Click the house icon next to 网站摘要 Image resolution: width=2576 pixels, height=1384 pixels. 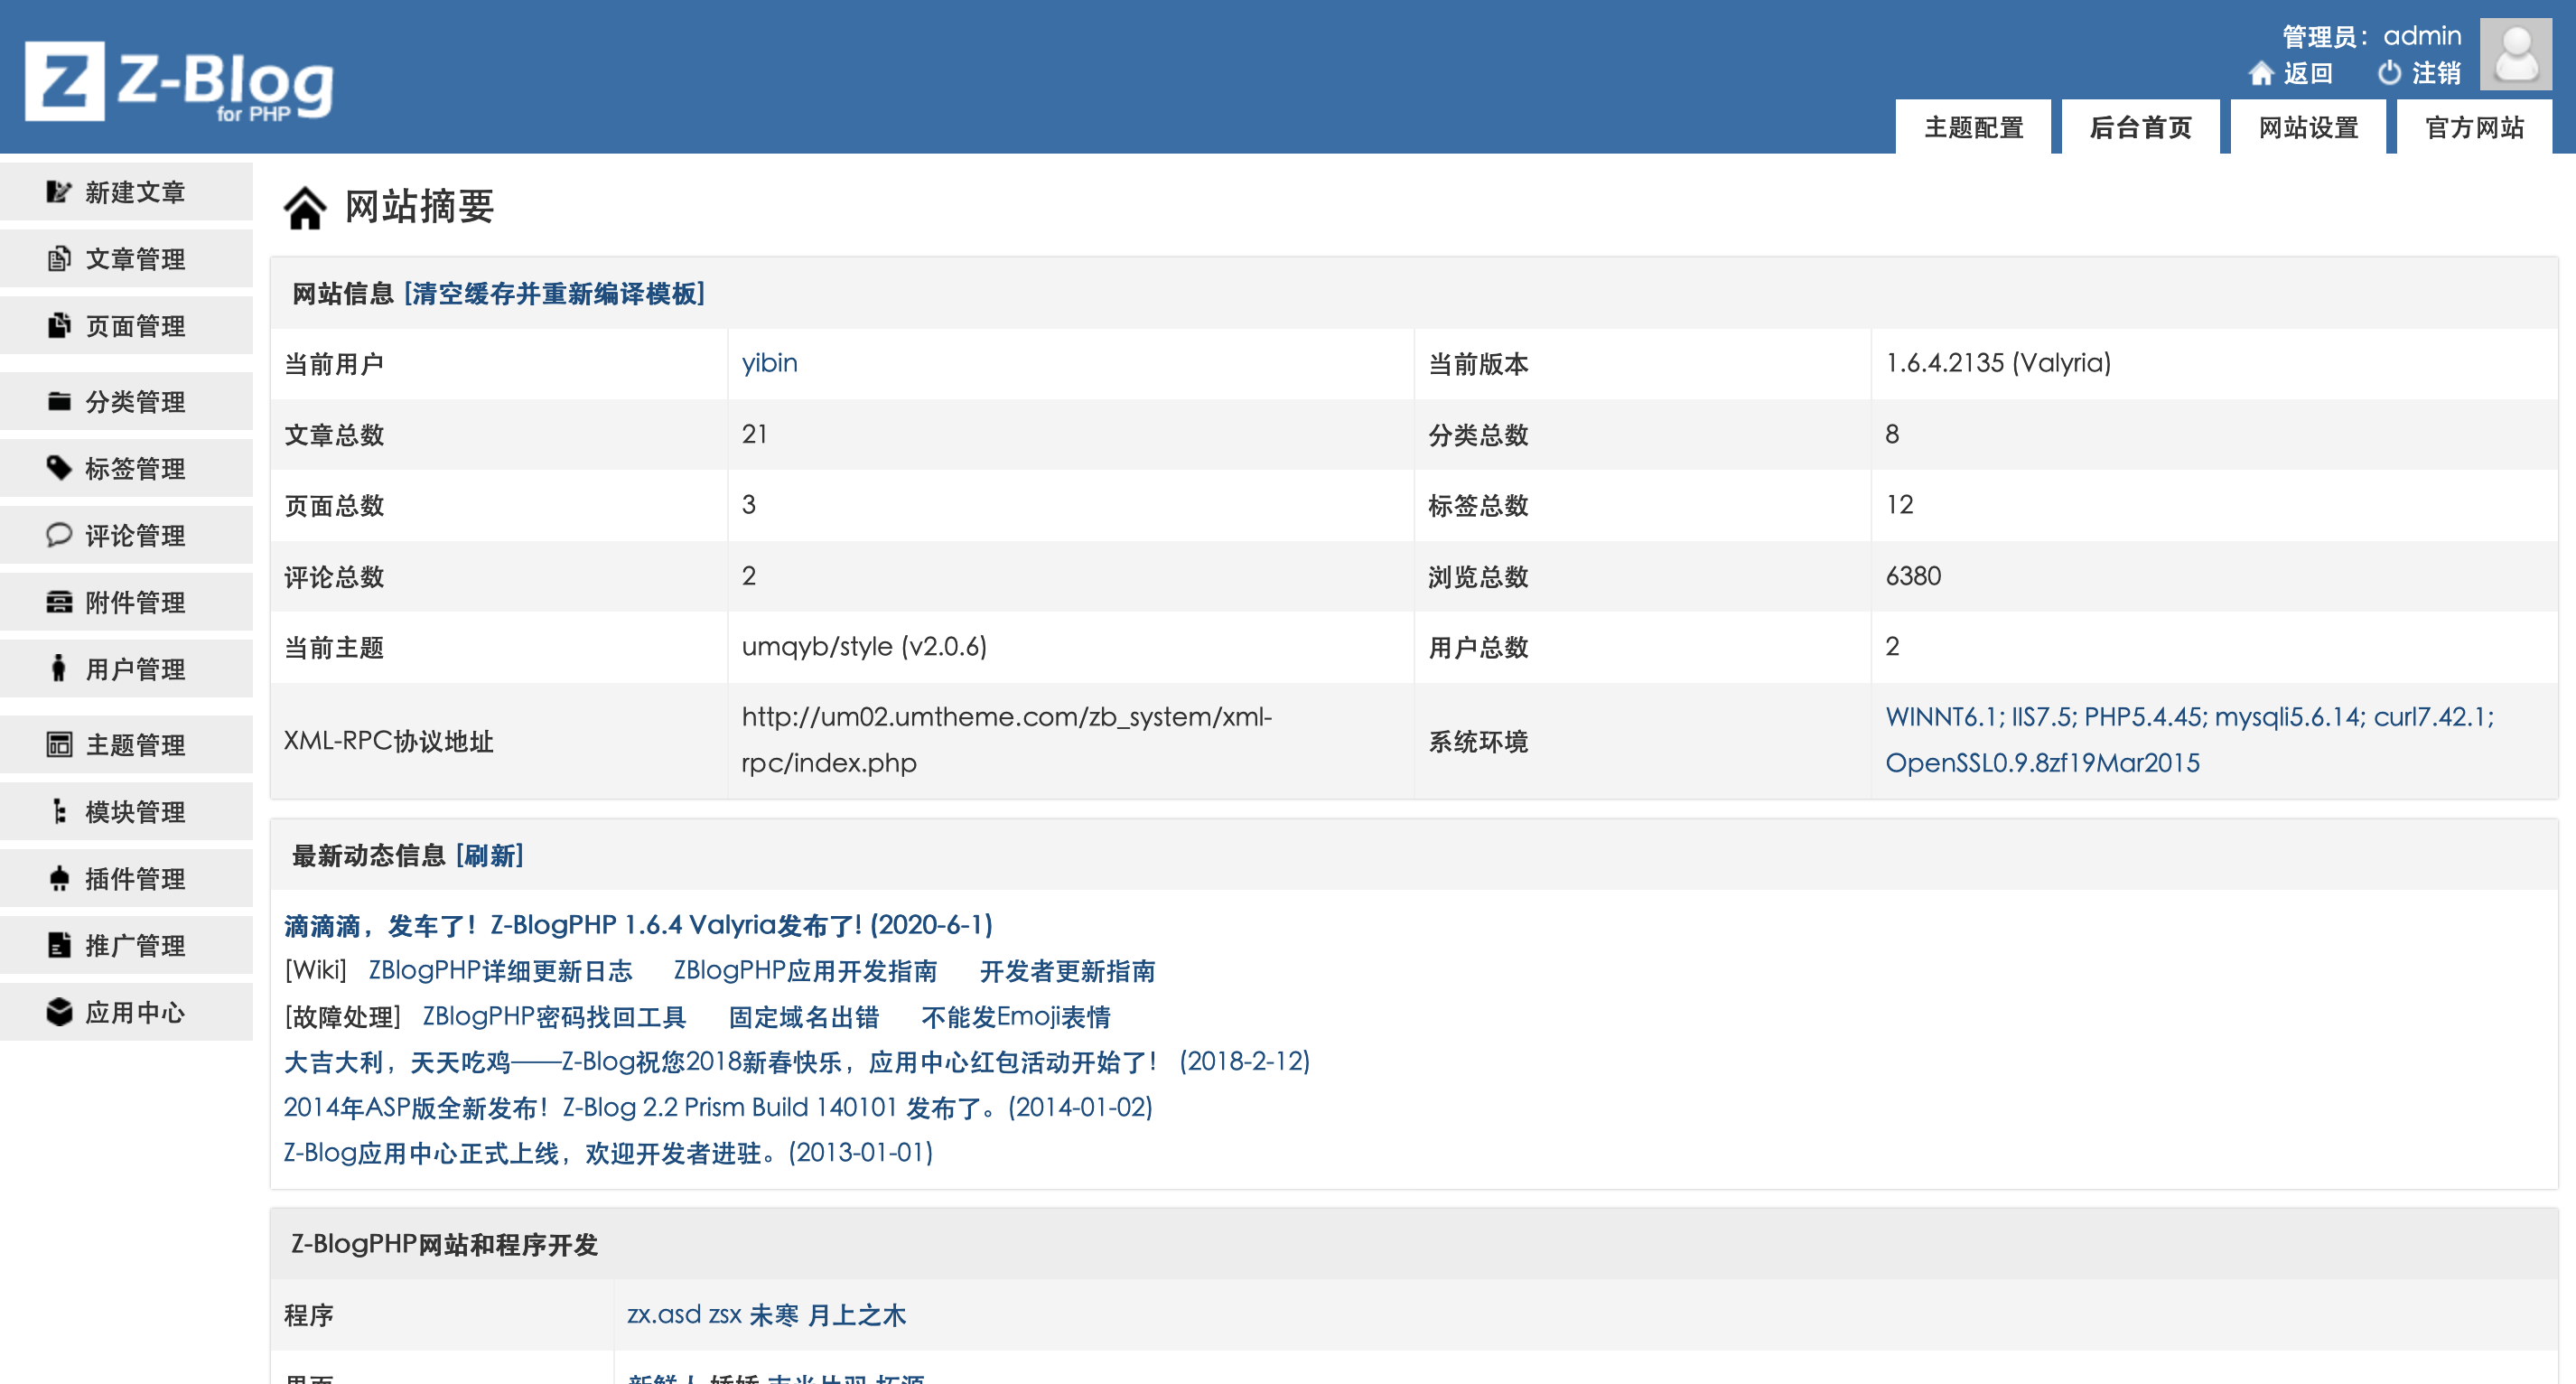pyautogui.click(x=305, y=208)
